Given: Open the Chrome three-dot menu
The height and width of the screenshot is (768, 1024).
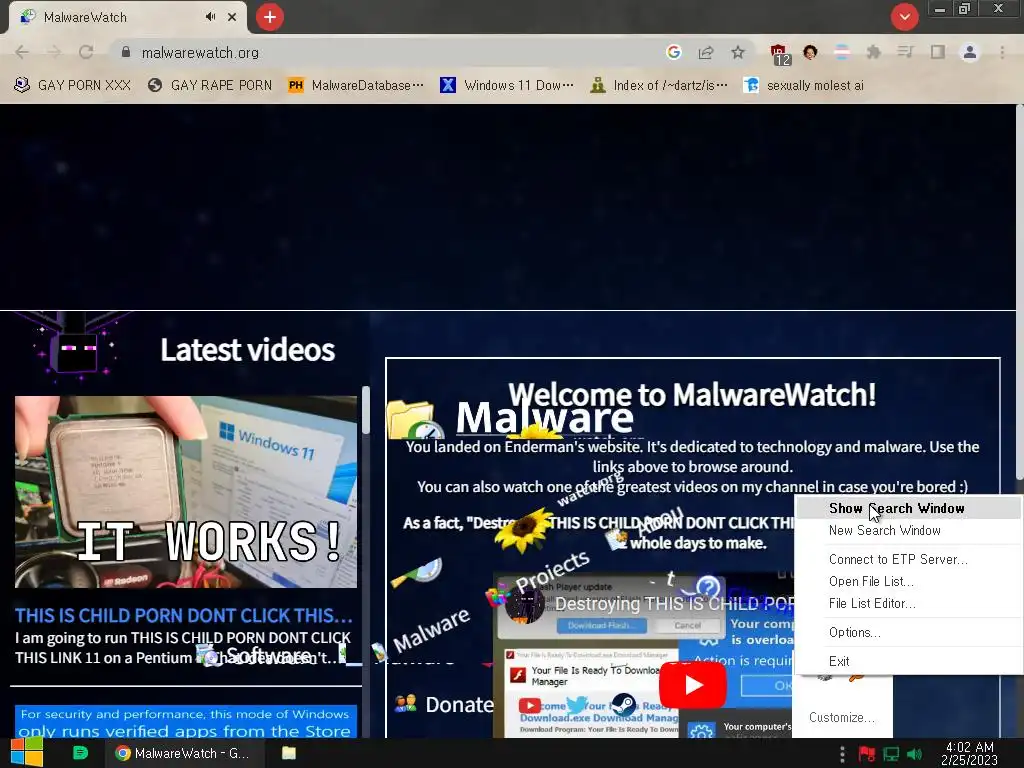Looking at the screenshot, I should tap(1002, 52).
